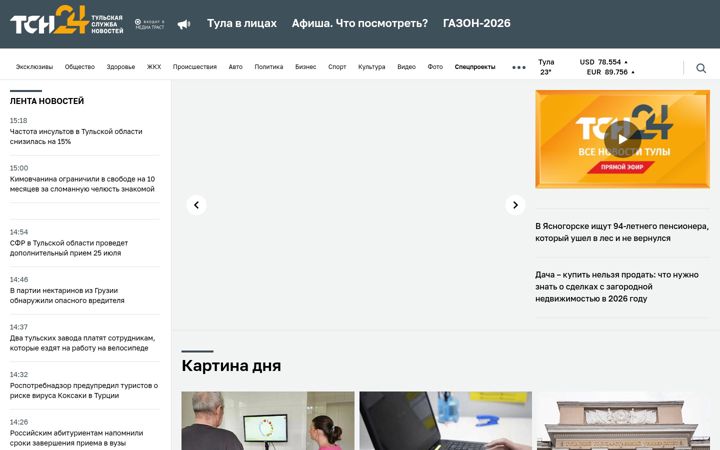Select Фото category

pyautogui.click(x=435, y=67)
